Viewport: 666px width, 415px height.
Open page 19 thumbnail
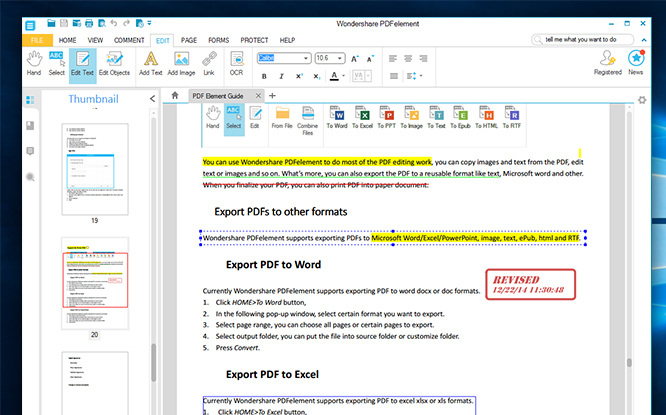[x=95, y=169]
